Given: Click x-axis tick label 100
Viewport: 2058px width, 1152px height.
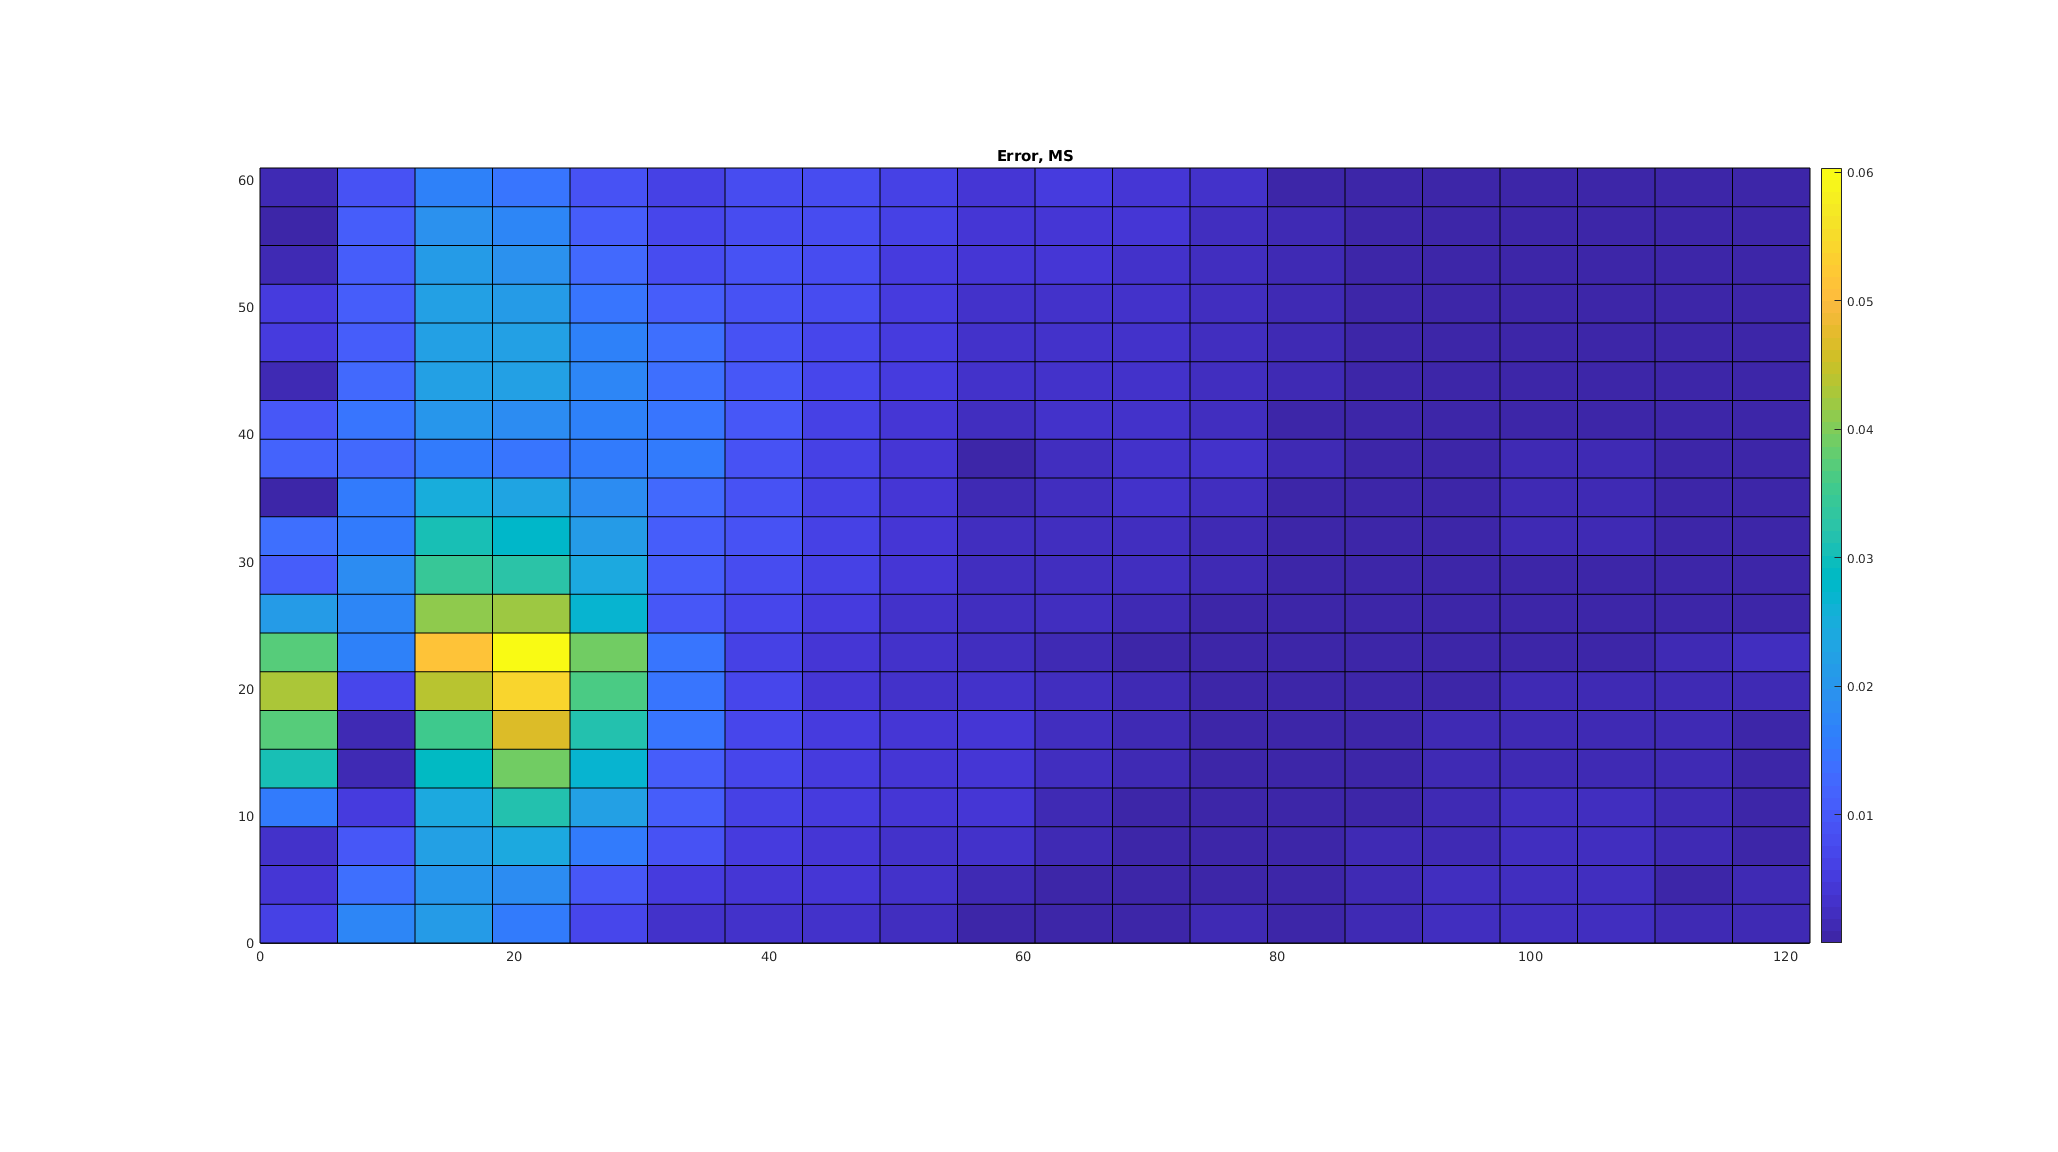Looking at the screenshot, I should pos(1531,957).
